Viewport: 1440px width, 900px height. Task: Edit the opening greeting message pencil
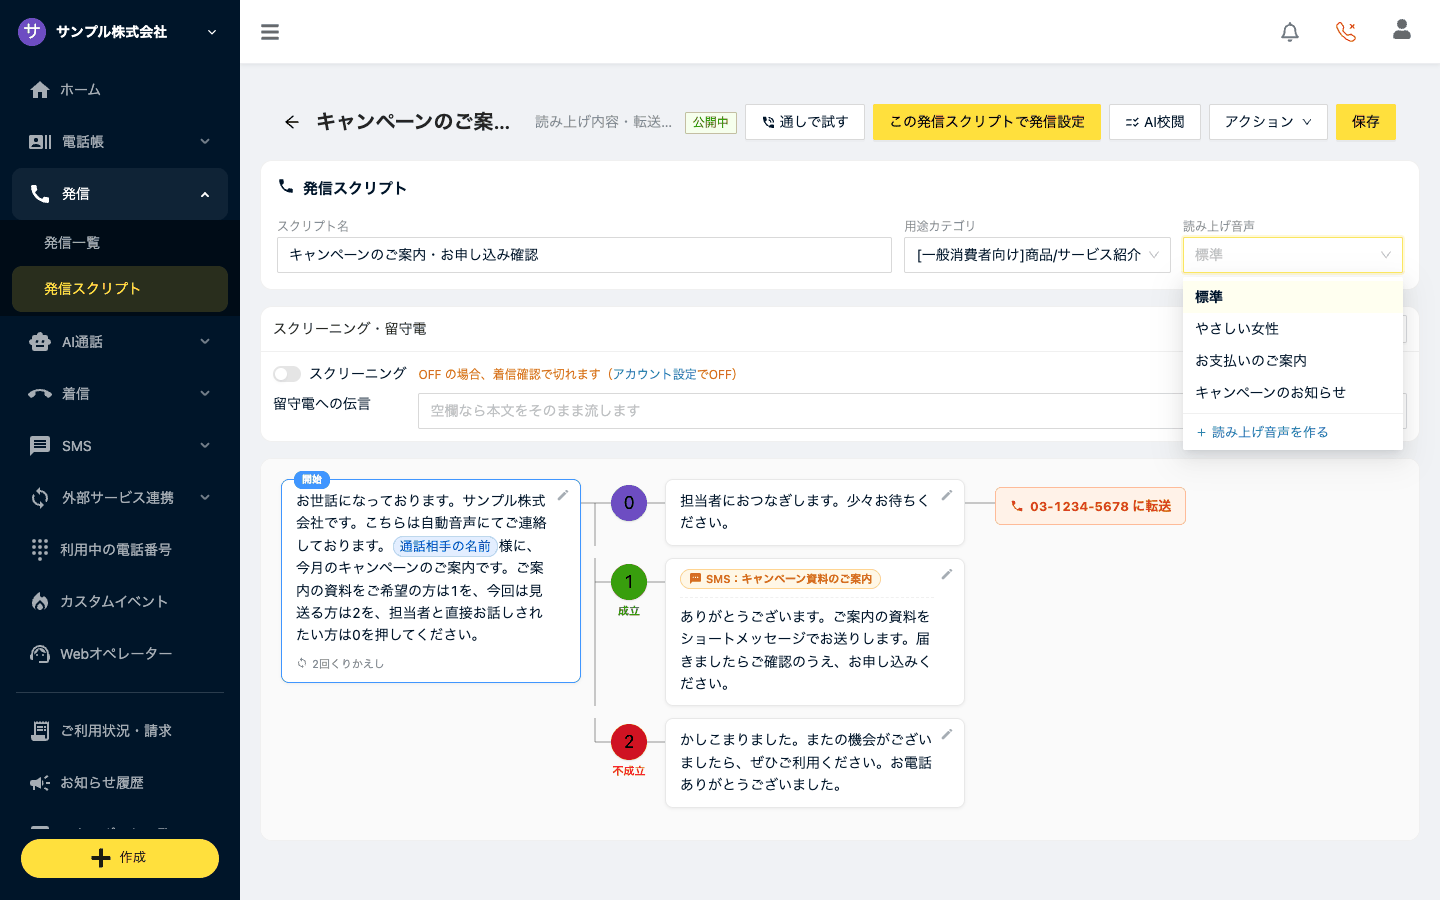[563, 495]
